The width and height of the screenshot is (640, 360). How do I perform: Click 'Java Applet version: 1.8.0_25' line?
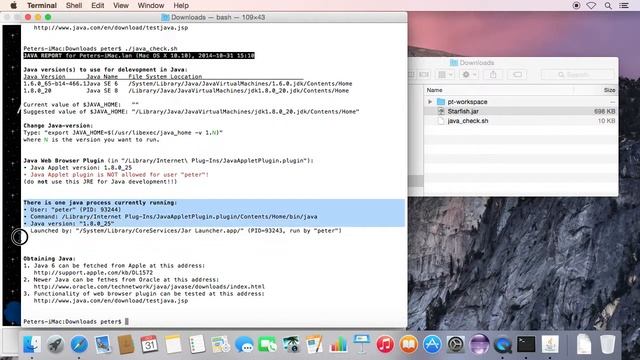coord(78,168)
